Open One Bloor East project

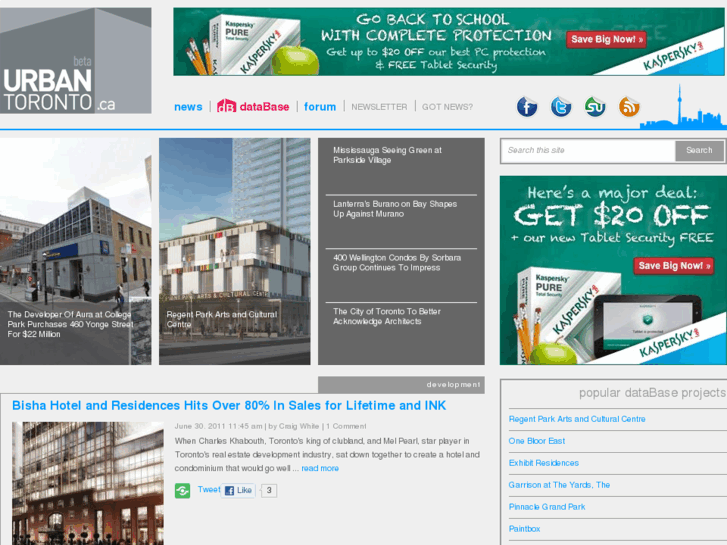(x=536, y=441)
